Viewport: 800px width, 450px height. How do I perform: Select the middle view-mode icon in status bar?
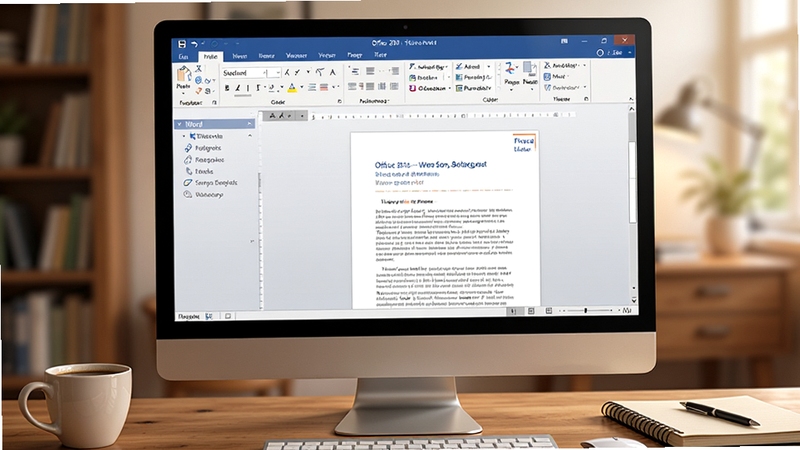tap(531, 311)
